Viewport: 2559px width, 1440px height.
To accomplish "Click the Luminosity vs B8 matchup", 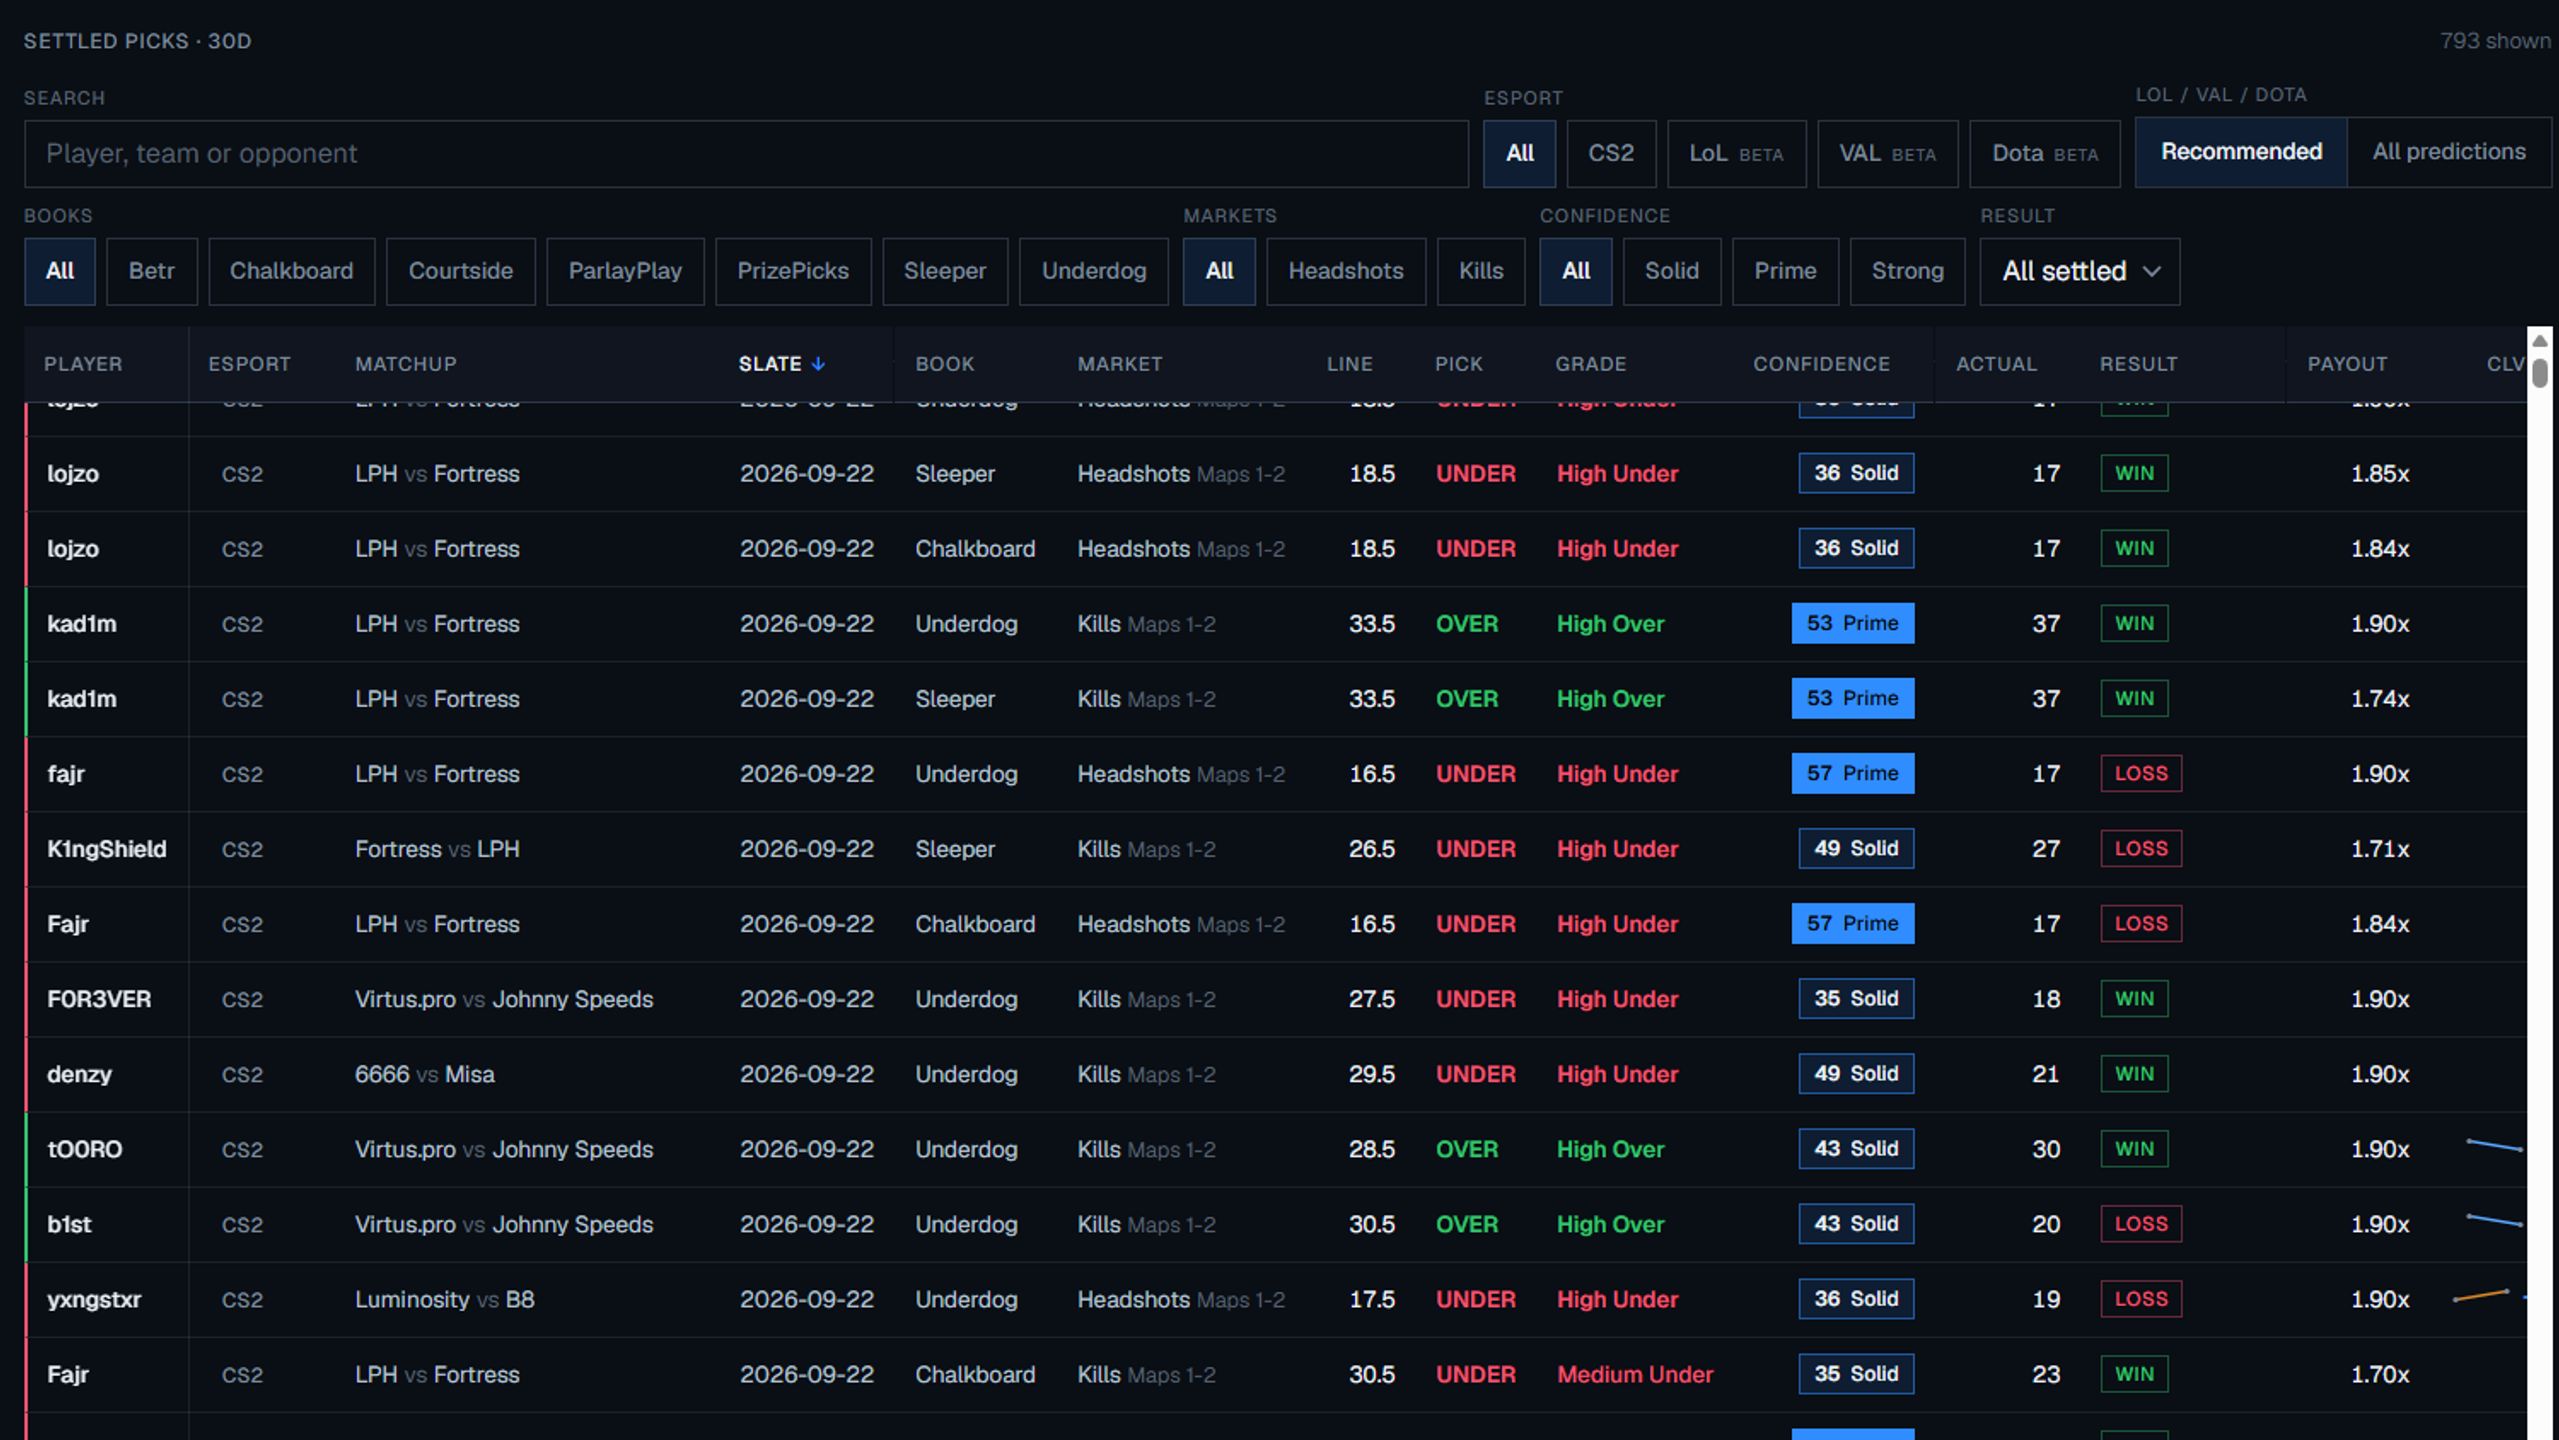I will [444, 1300].
